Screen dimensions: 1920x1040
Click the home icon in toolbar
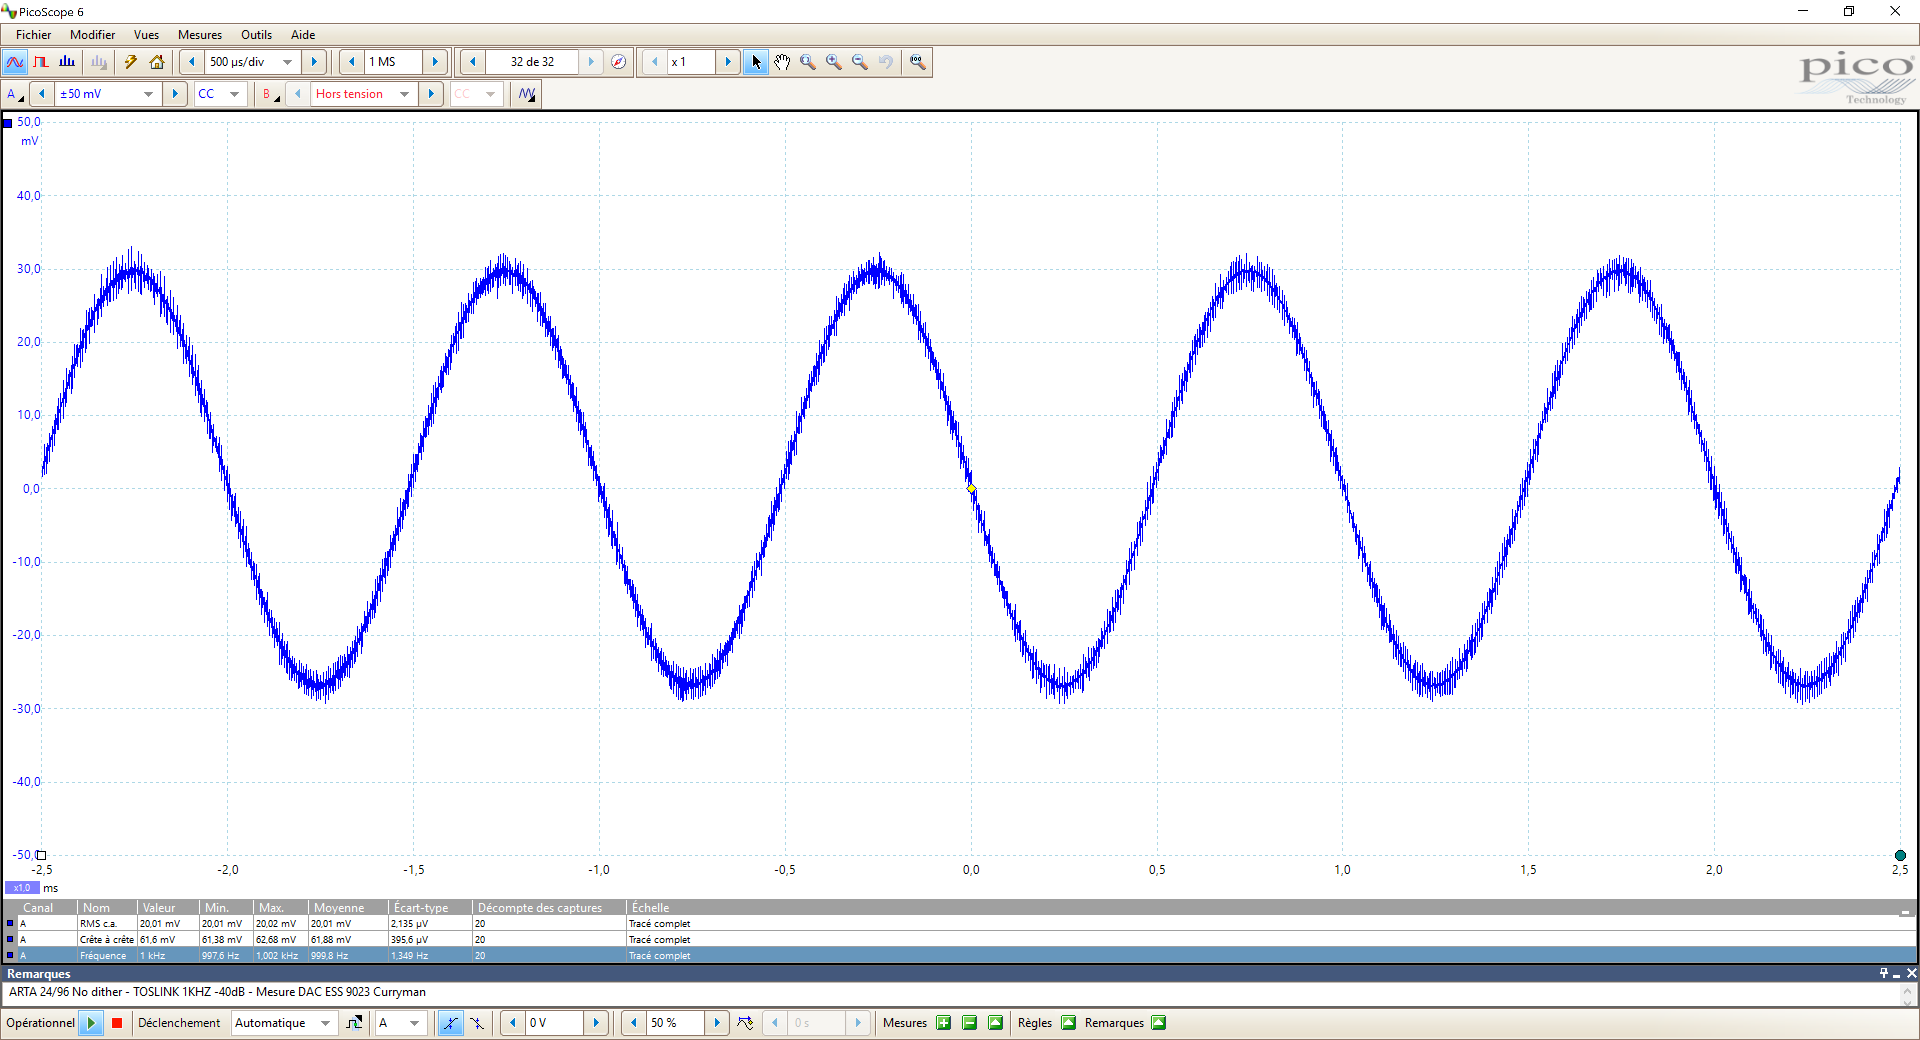tap(157, 62)
